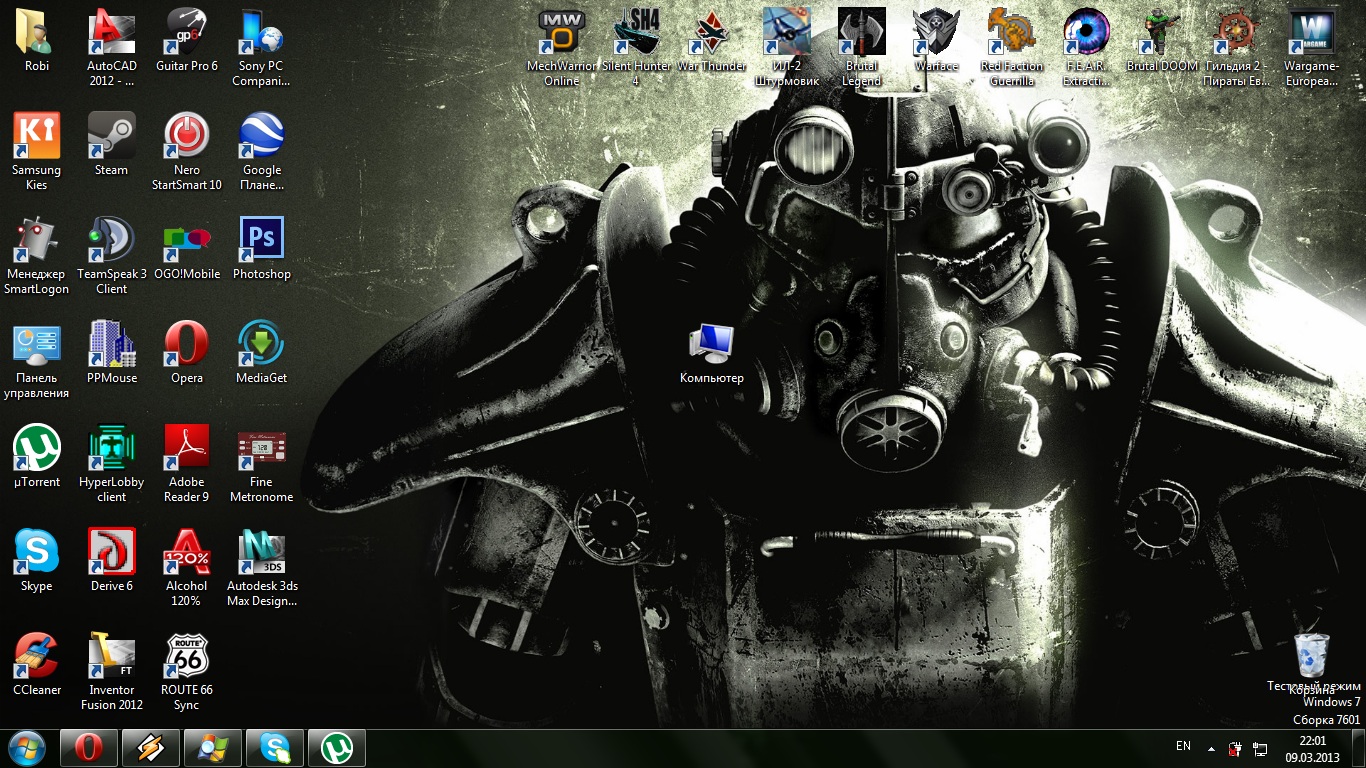Select the Brutal DOOM desktop icon
1366x768 pixels.
(1162, 32)
